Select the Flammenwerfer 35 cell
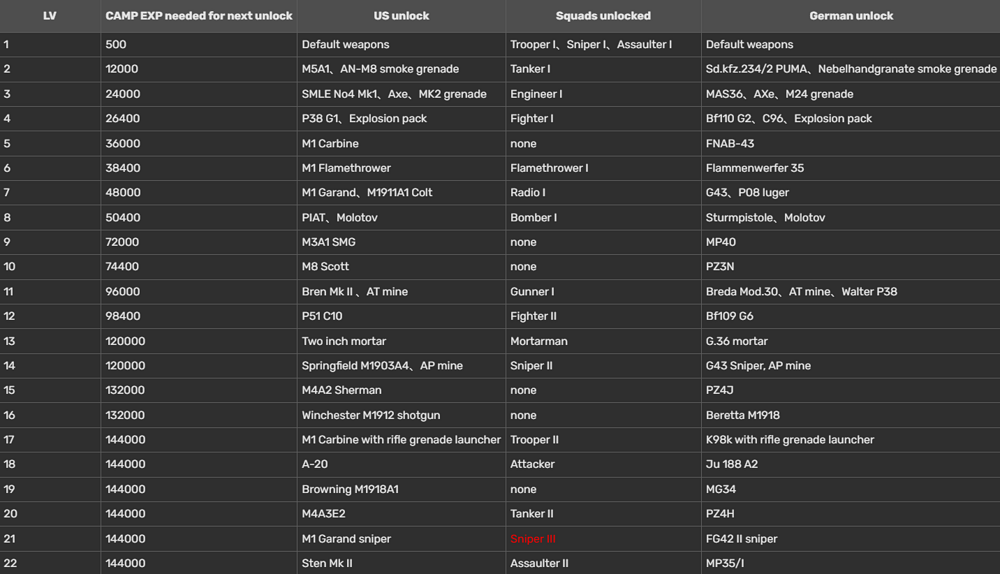Image resolution: width=1000 pixels, height=574 pixels. (x=851, y=168)
